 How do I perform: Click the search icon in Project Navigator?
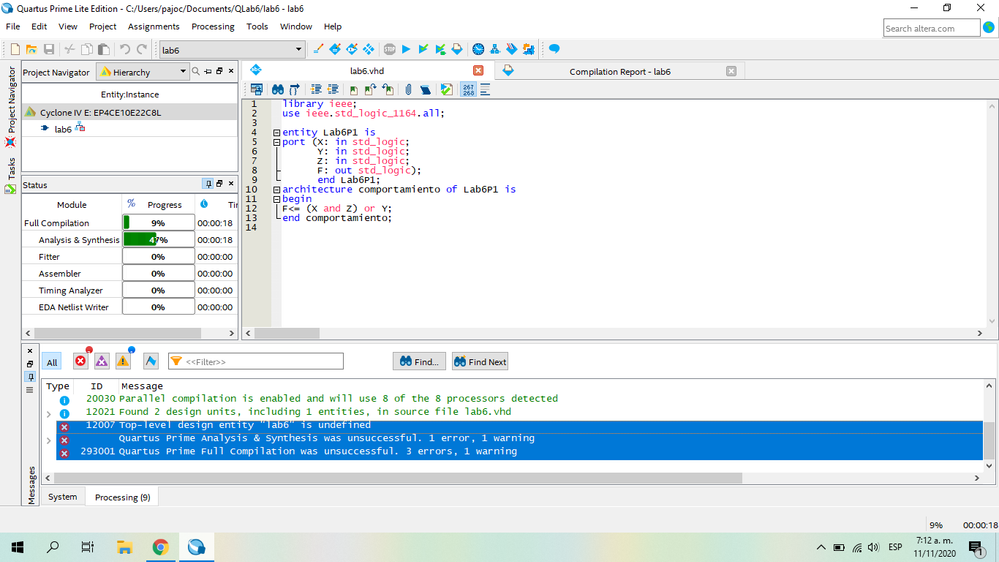click(196, 72)
